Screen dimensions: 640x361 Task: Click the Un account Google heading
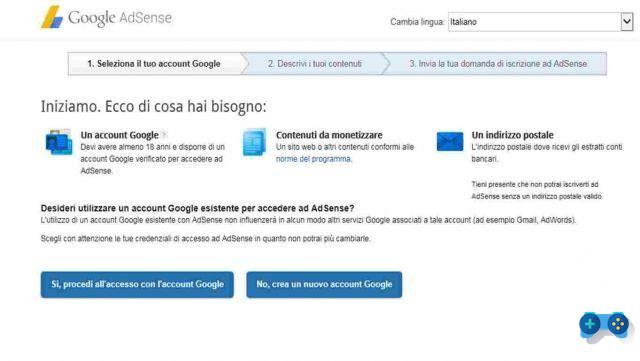pyautogui.click(x=120, y=135)
